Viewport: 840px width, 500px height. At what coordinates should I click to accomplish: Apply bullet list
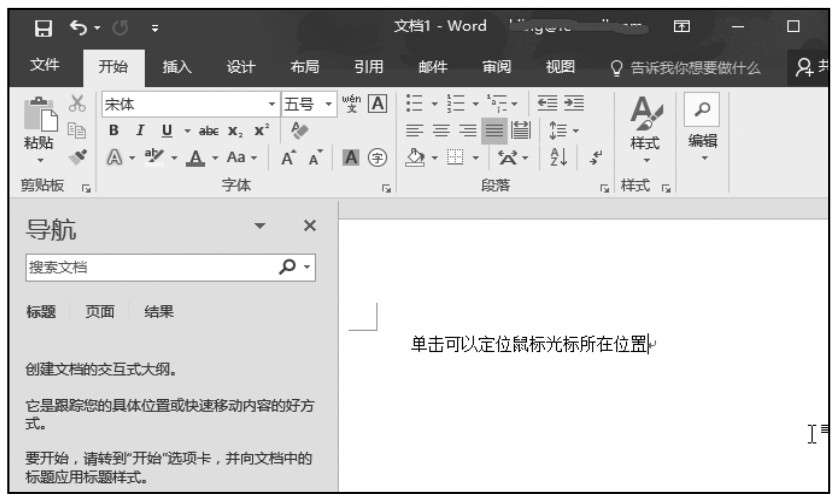[415, 103]
